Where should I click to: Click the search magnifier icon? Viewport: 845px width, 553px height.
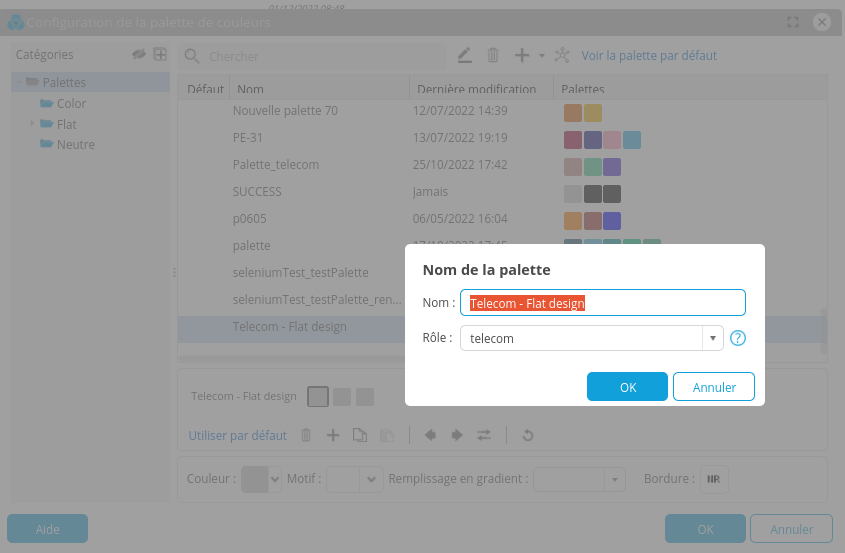click(x=192, y=56)
